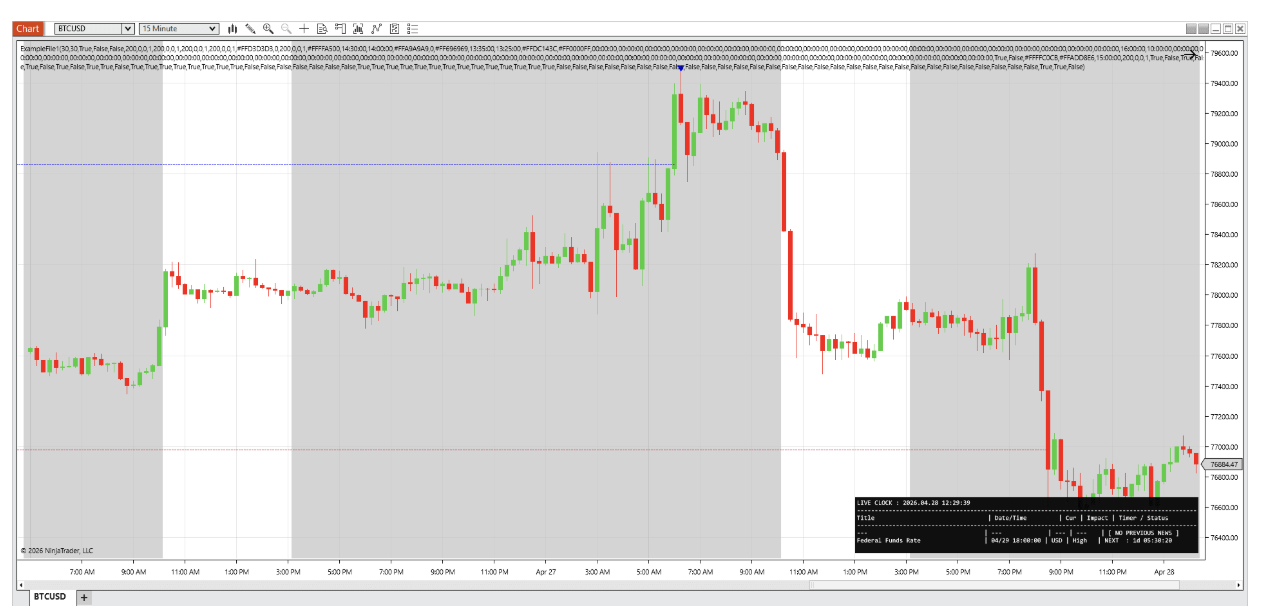
Task: Click the 78000.00 price axis label
Action: (x=1224, y=295)
